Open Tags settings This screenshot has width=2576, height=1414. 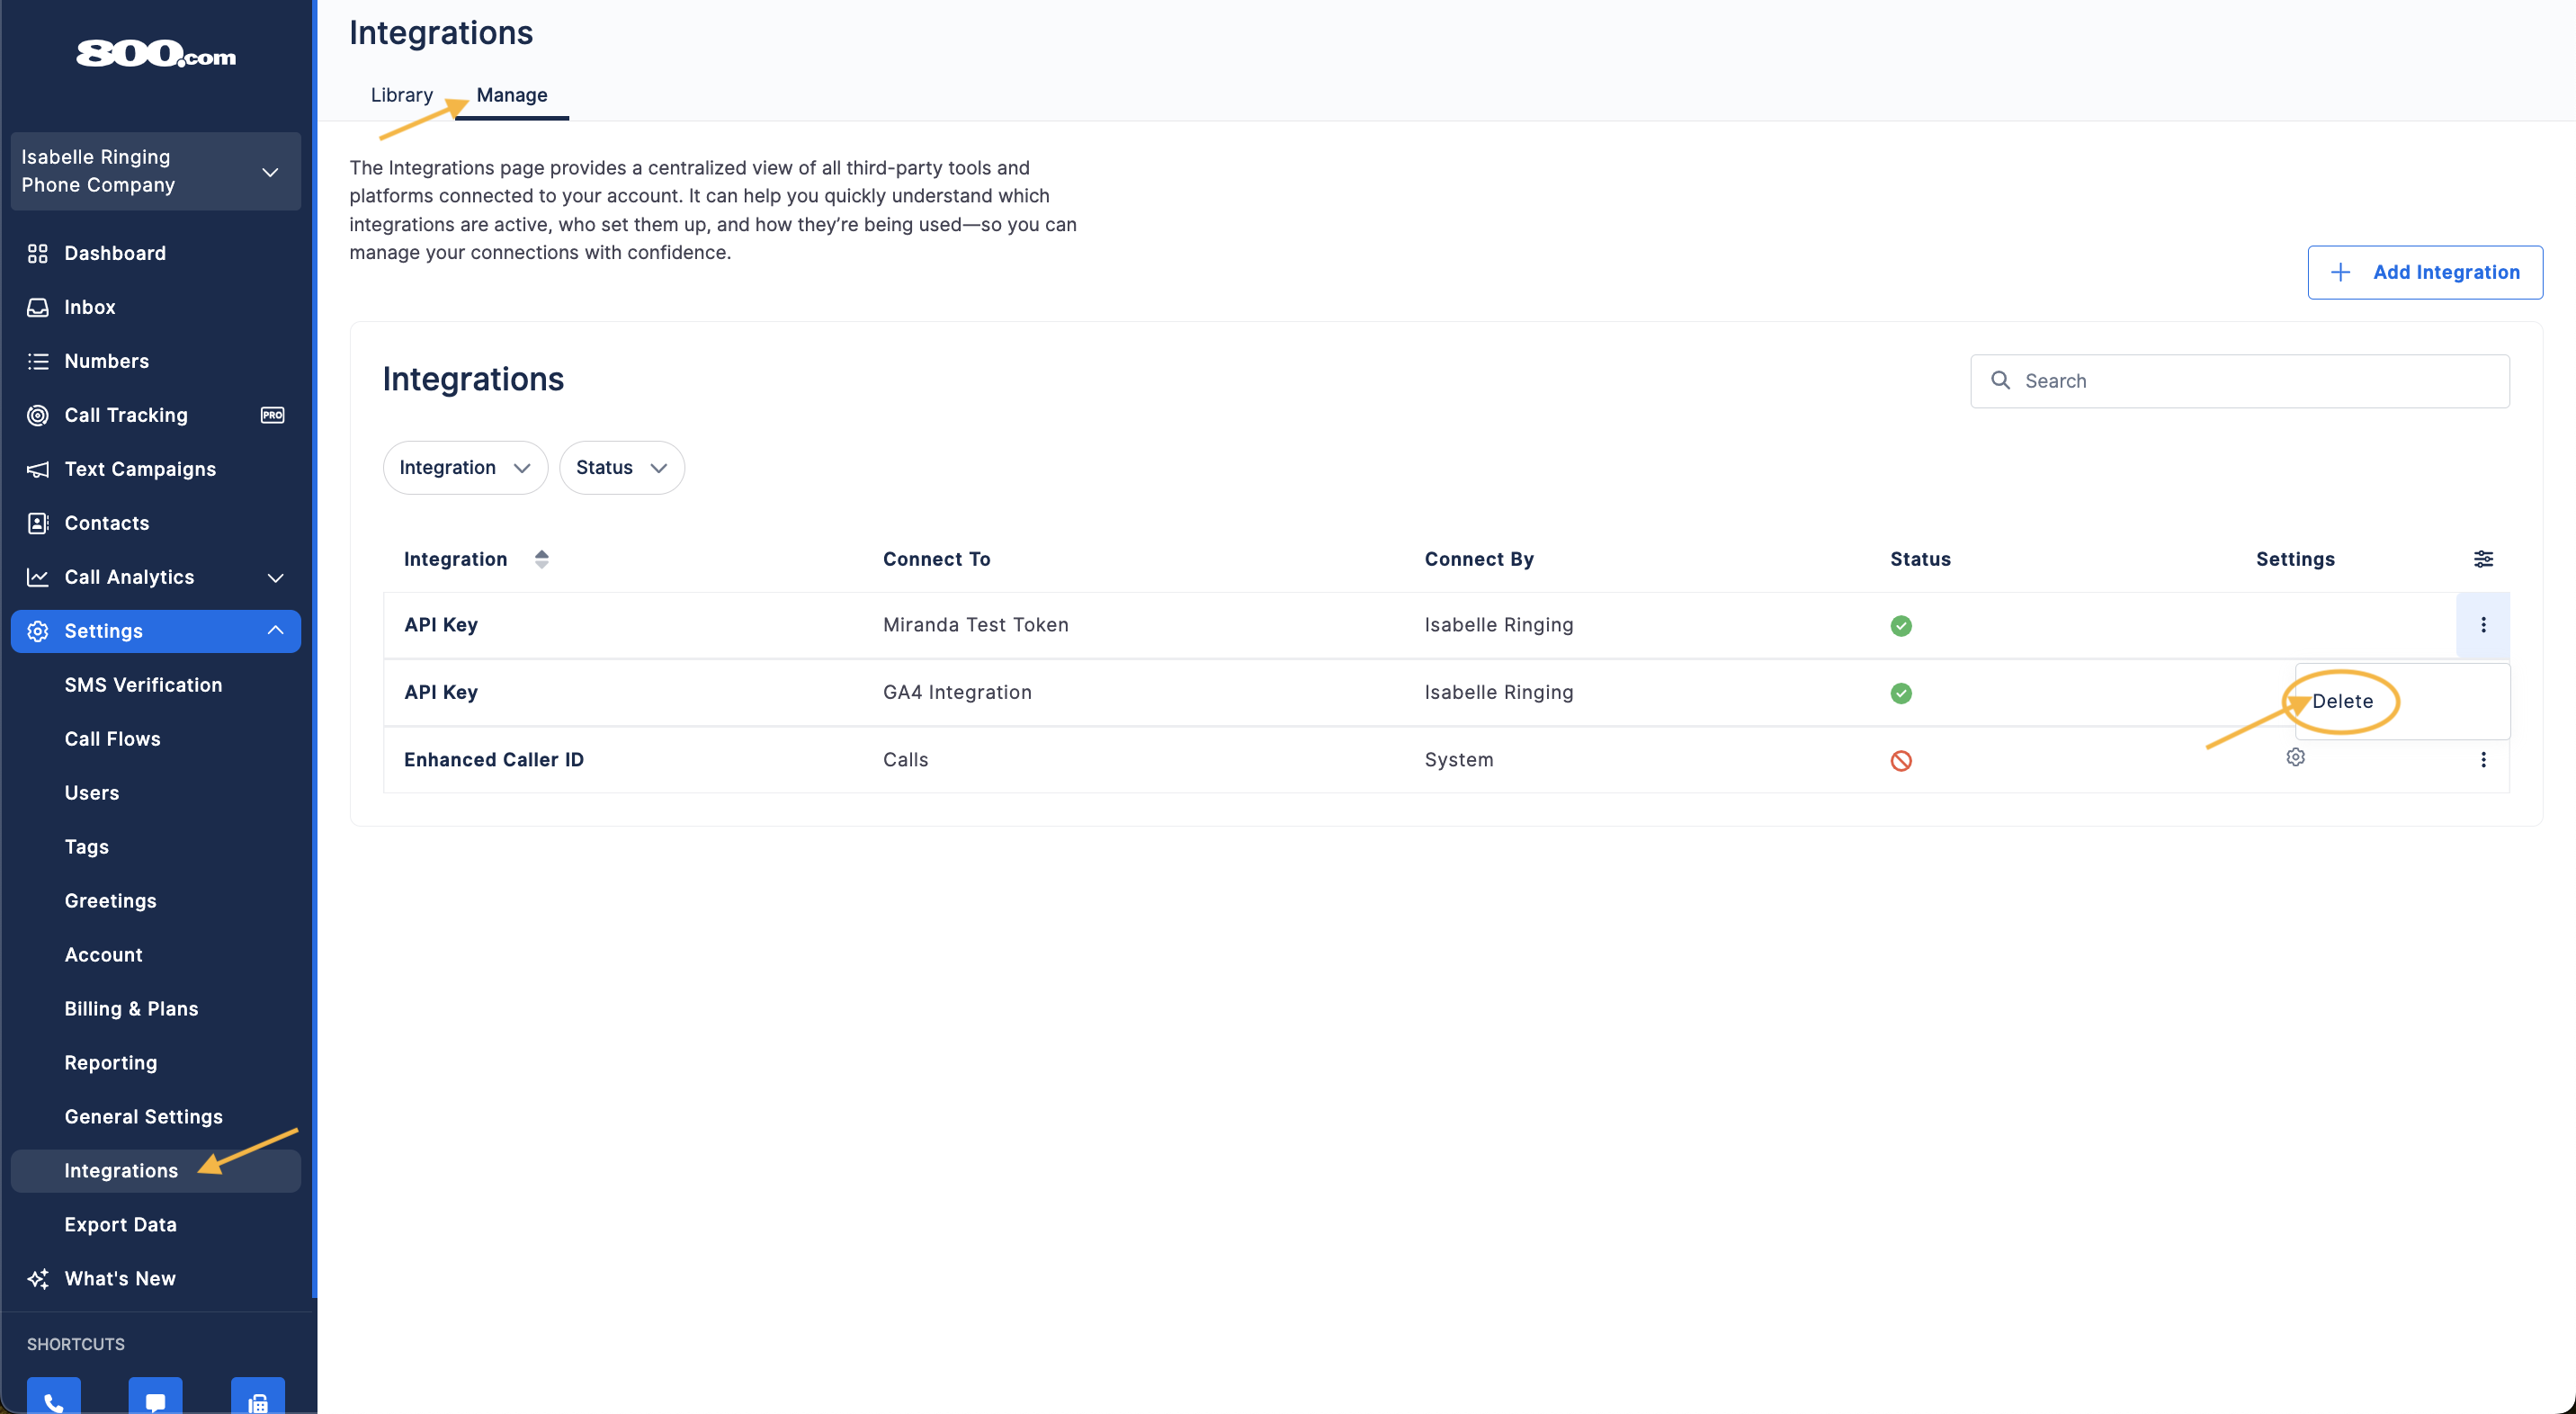pyautogui.click(x=87, y=847)
